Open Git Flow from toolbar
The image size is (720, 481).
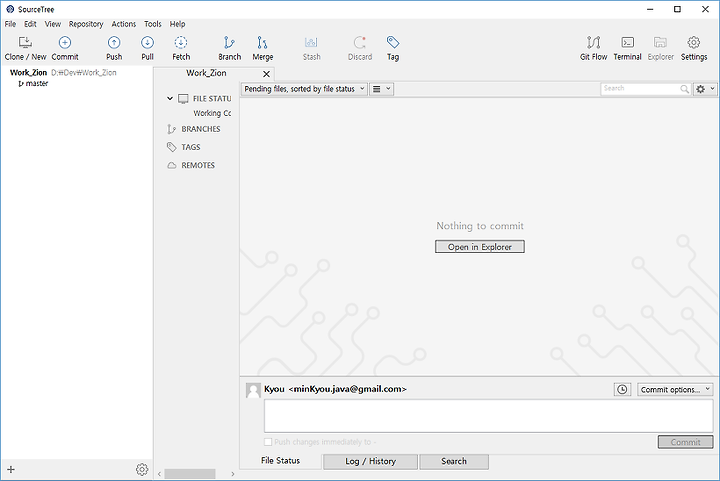[593, 48]
